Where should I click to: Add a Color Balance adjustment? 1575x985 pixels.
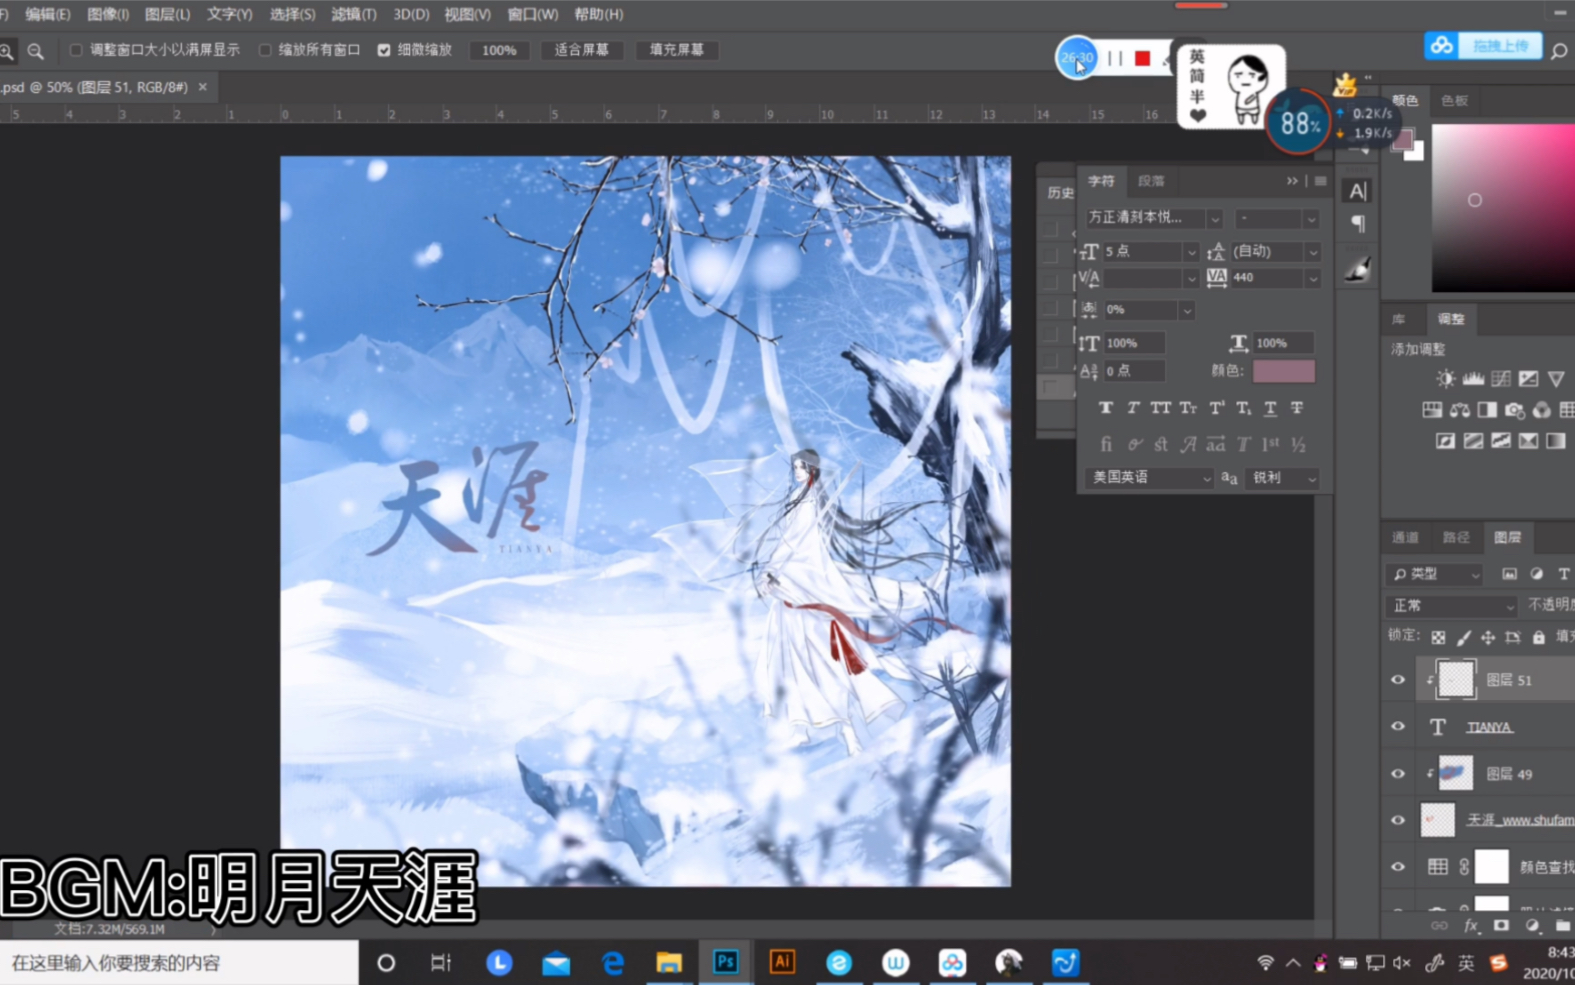(x=1460, y=410)
